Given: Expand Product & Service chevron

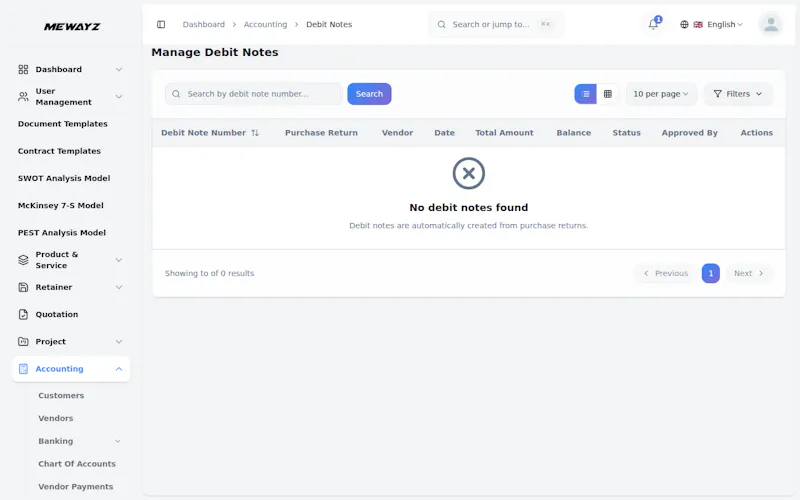Looking at the screenshot, I should tap(119, 260).
